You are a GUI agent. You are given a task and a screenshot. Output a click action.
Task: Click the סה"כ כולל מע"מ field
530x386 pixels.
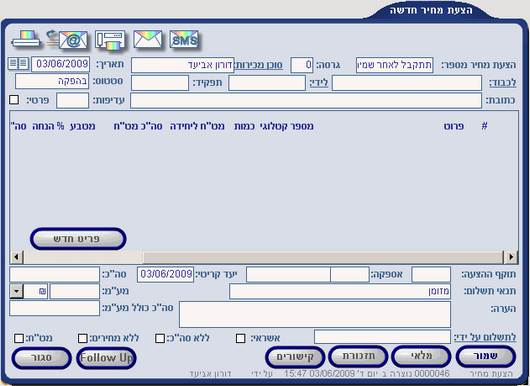pos(54,308)
